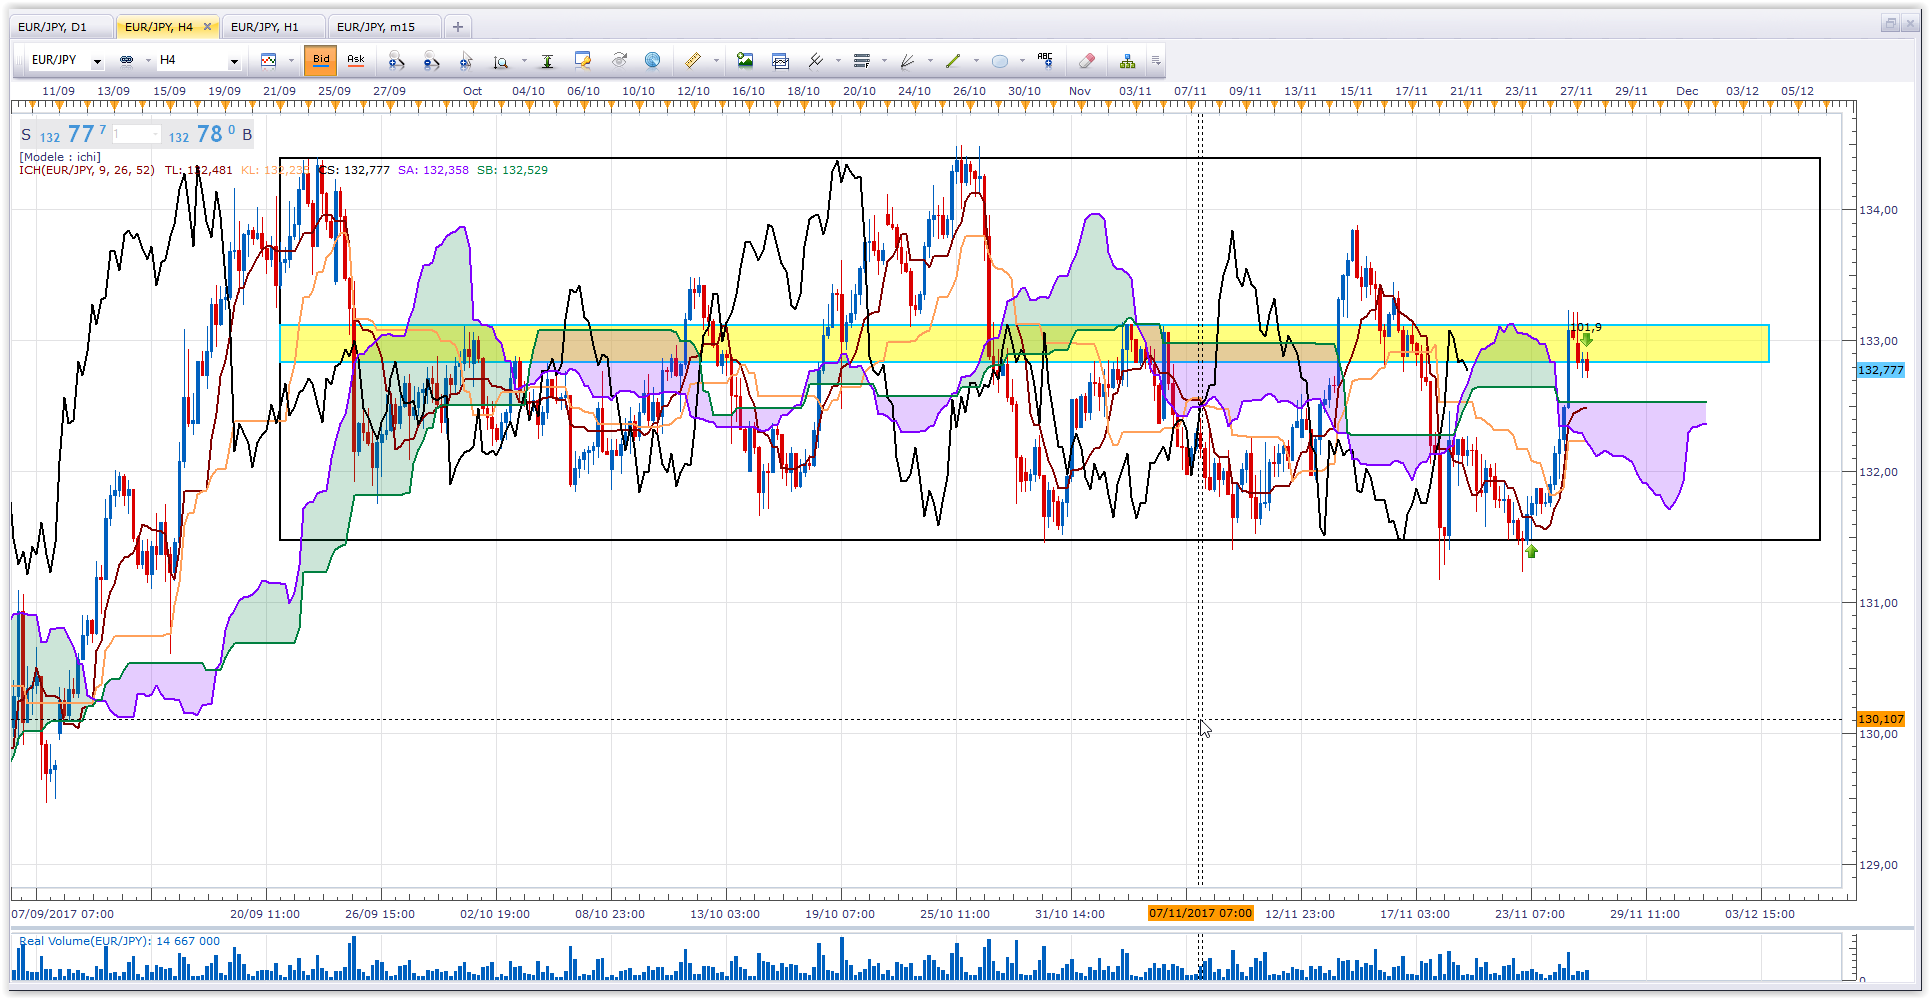This screenshot has width=1930, height=999.
Task: Click the 25/10 11:00 time axis label
Action: tap(955, 914)
